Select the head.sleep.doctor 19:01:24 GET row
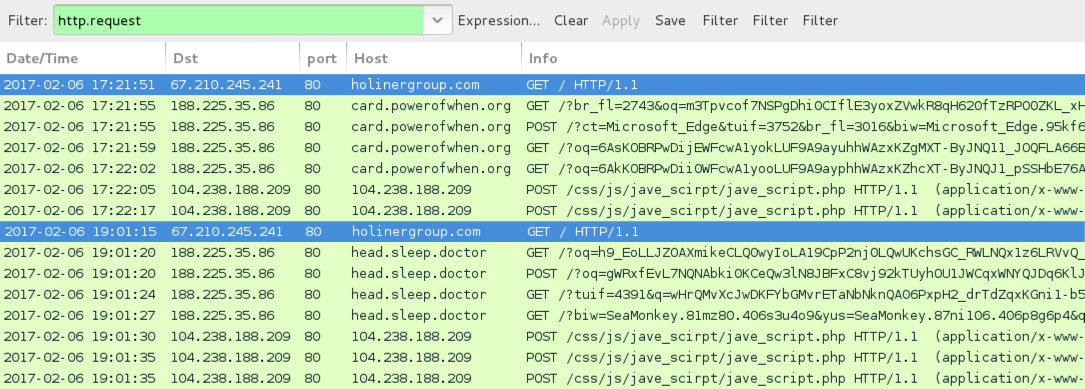1085x389 pixels. pos(542,295)
